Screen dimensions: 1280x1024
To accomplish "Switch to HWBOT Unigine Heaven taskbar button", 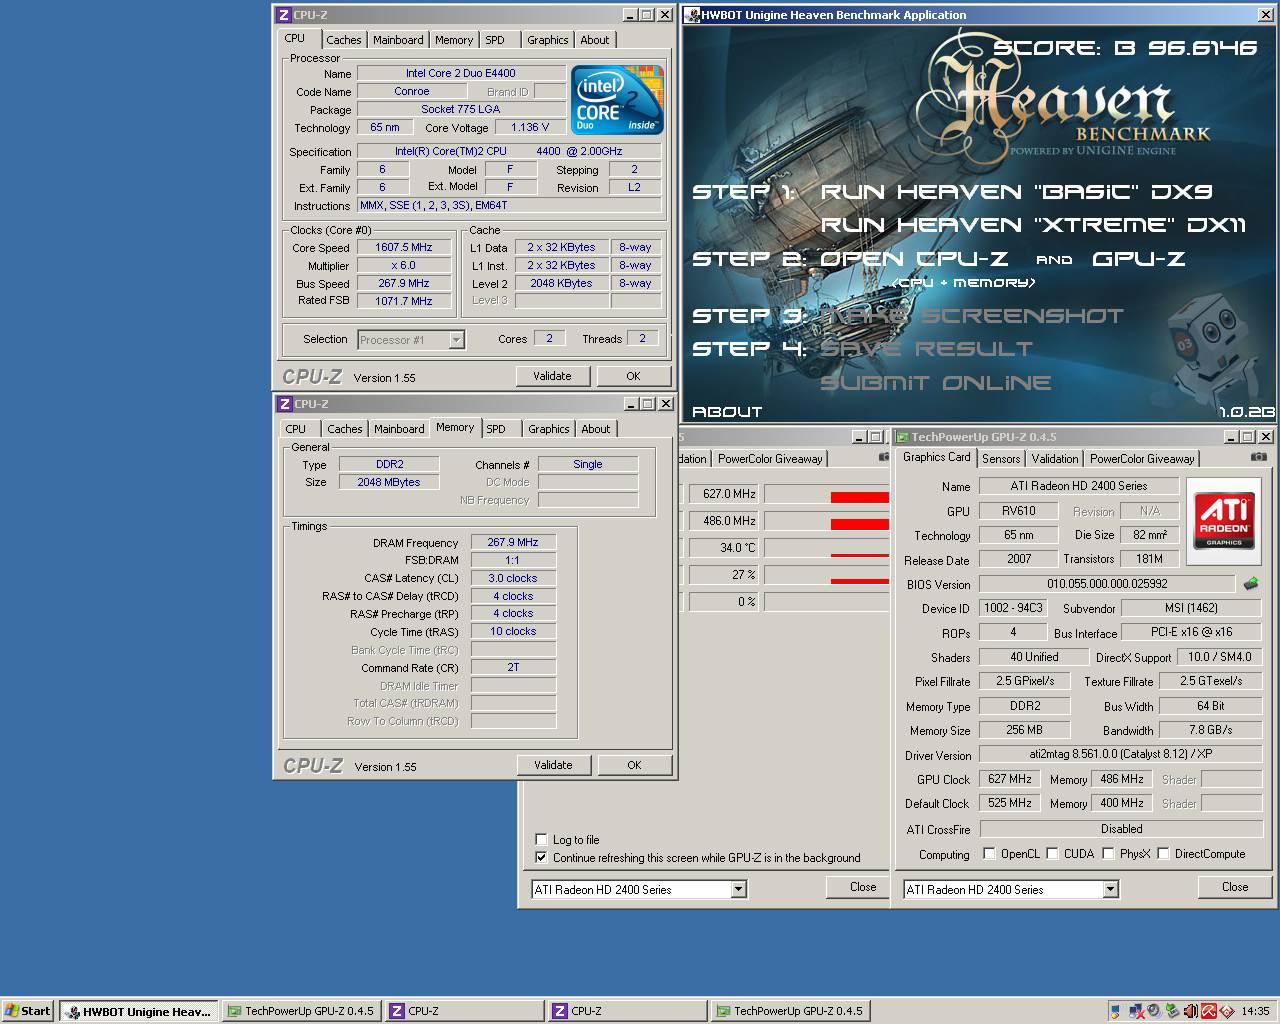I will point(138,1011).
